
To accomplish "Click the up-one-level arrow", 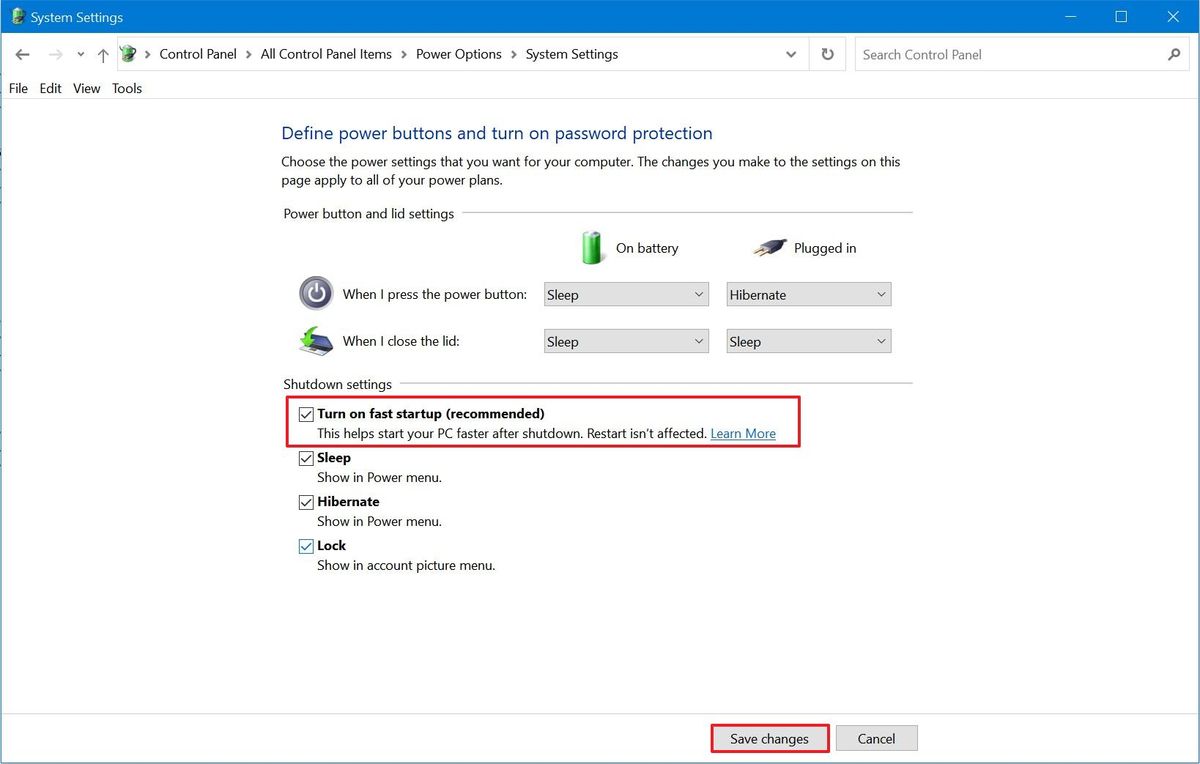I will pos(103,54).
